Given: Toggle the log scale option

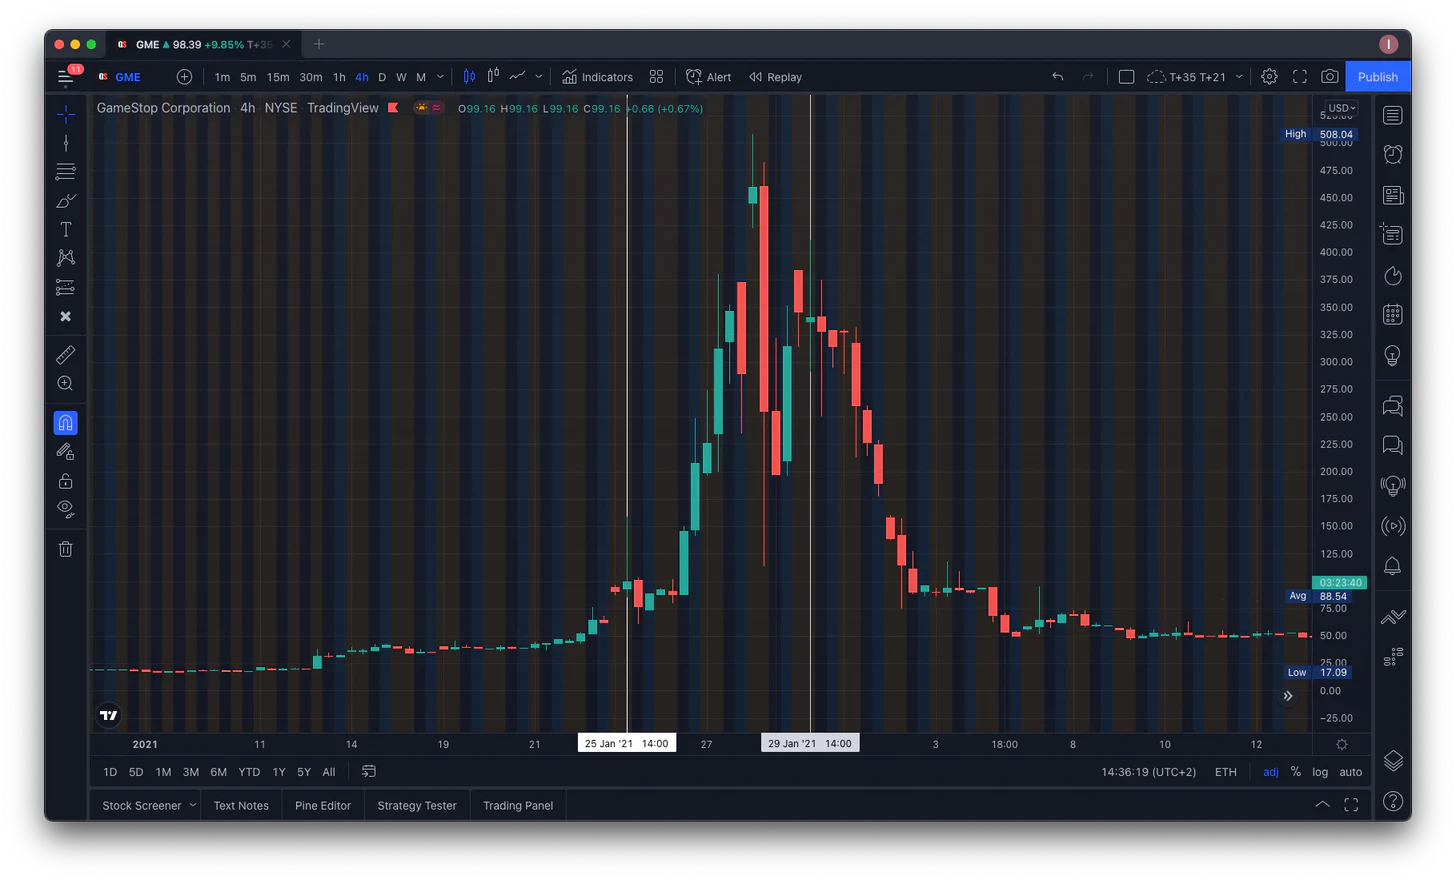Looking at the screenshot, I should pos(1320,772).
